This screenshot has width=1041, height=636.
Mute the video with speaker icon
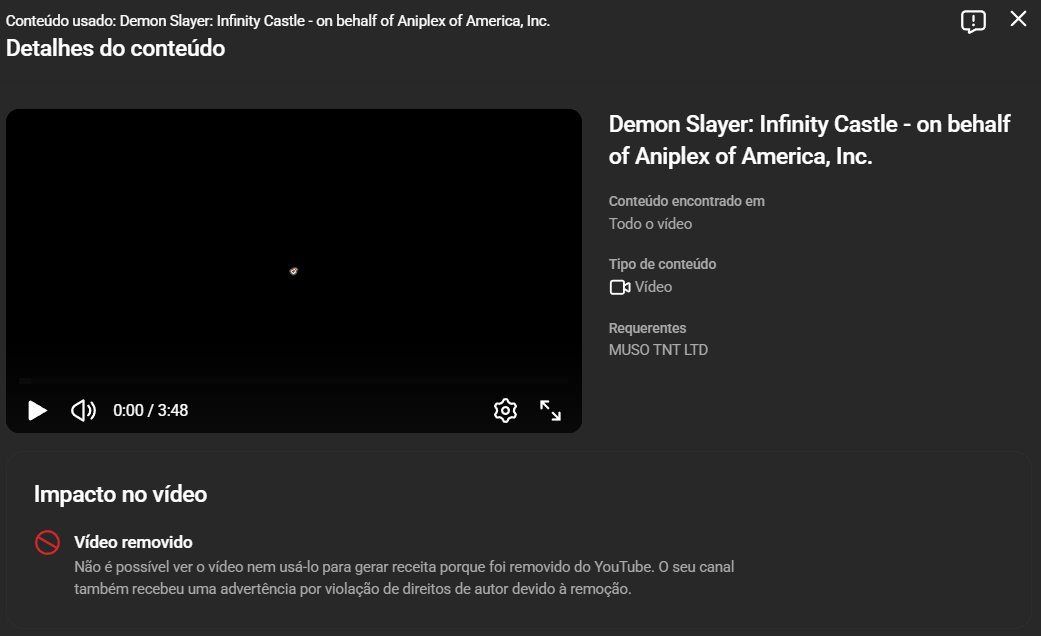click(84, 410)
